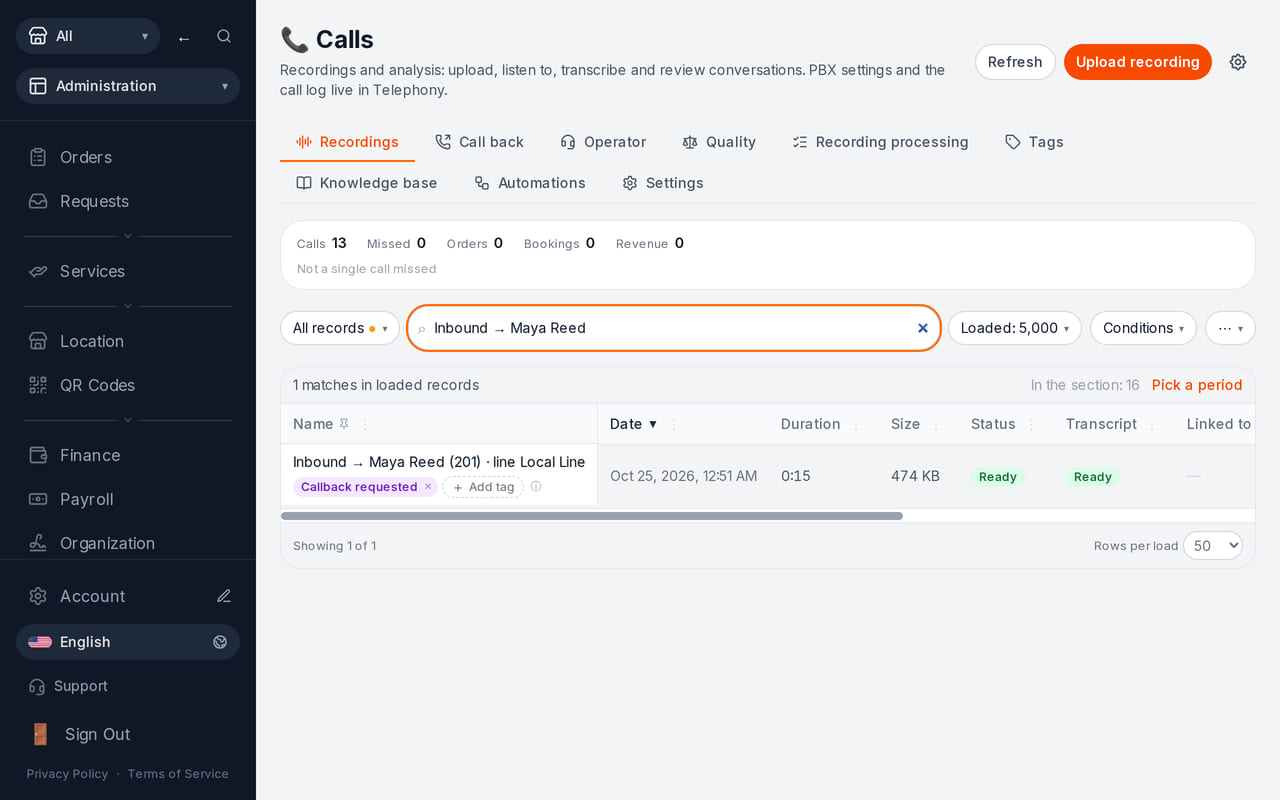This screenshot has width=1280, height=800.
Task: Go to the Quality tab
Action: pyautogui.click(x=719, y=142)
